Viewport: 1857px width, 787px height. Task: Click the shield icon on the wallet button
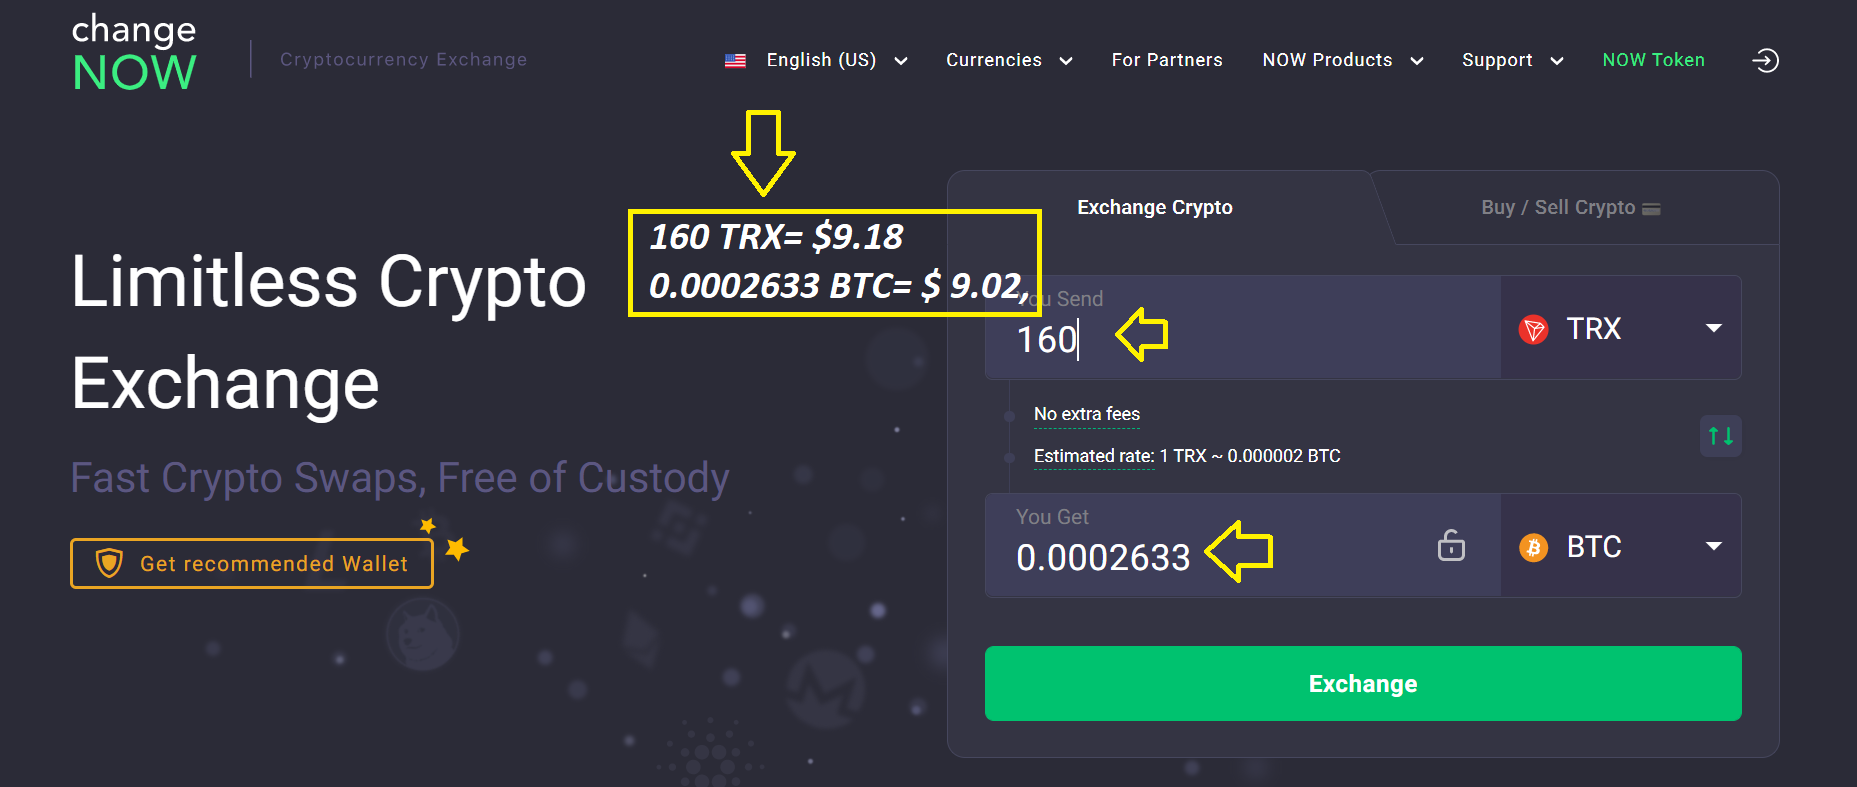(x=109, y=563)
